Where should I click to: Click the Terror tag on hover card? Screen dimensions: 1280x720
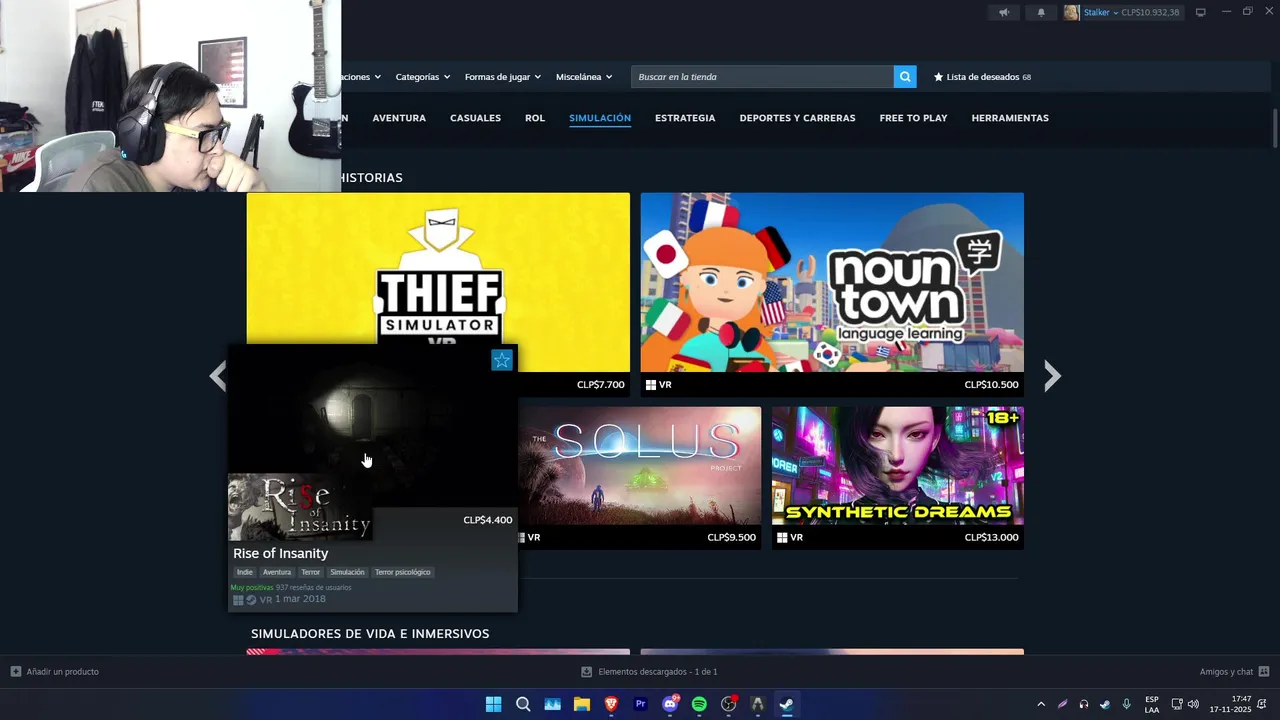point(311,572)
